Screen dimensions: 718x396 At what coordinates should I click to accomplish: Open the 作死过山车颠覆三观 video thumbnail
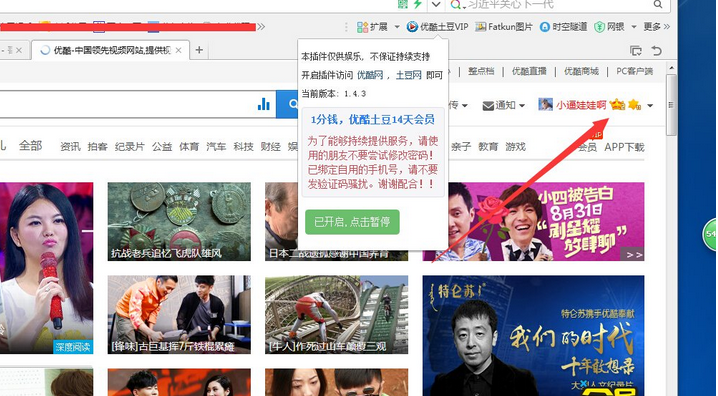337,315
